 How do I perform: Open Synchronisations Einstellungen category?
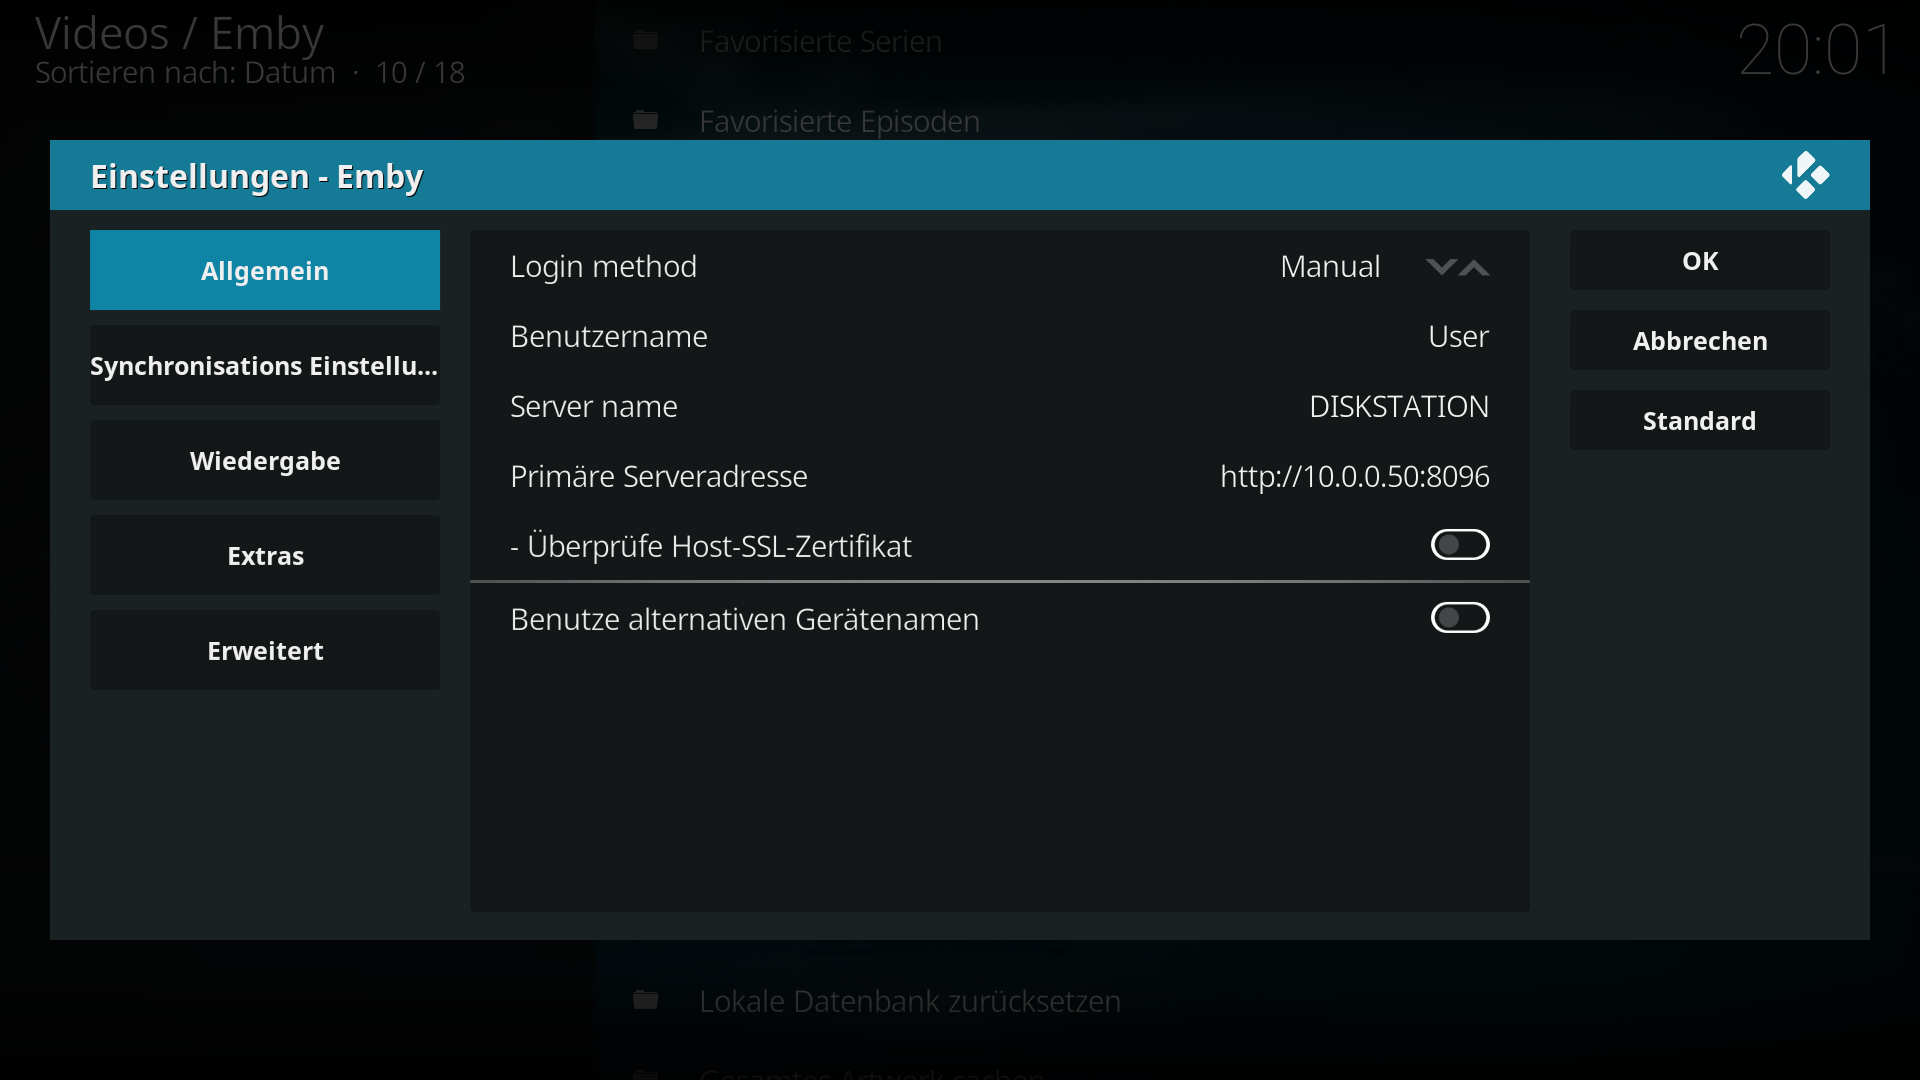(265, 365)
